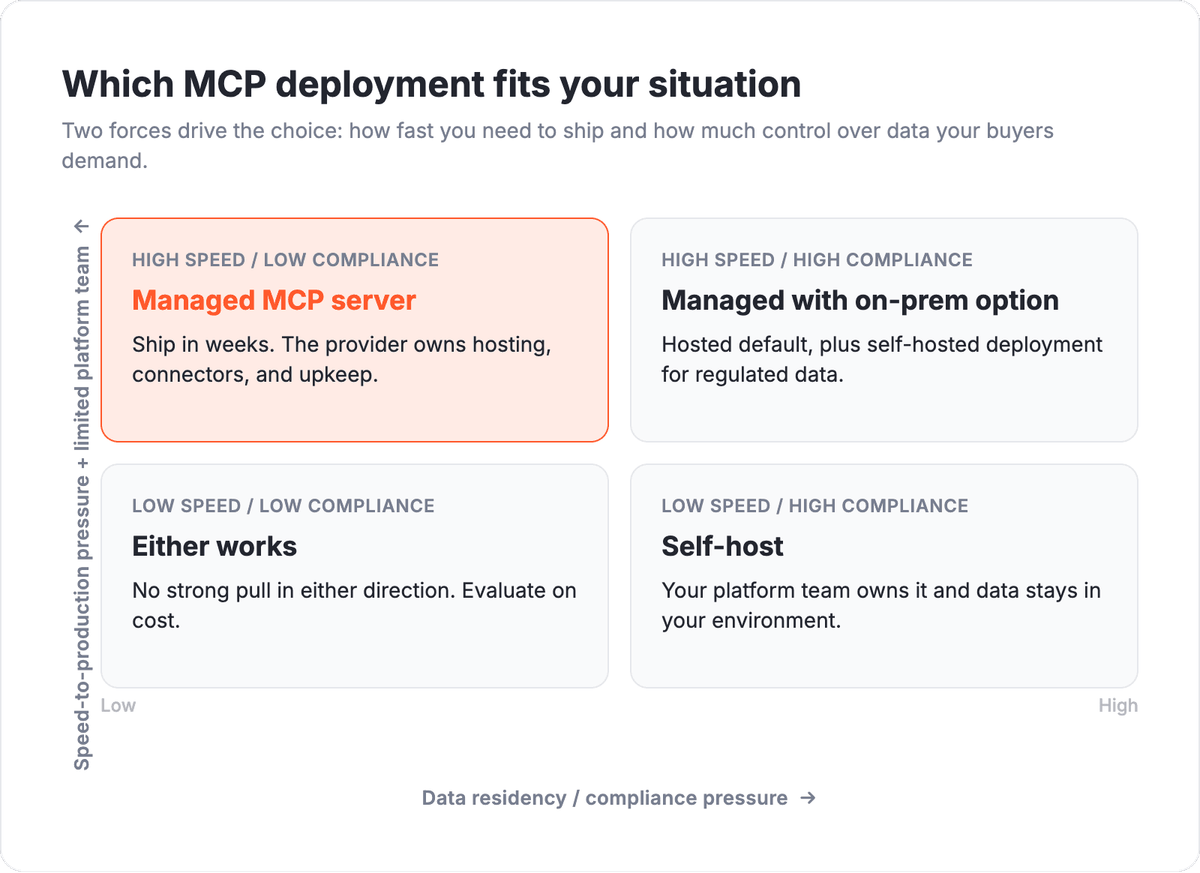
Task: Select the "LOW SPEED / LOW COMPLIANCE" label
Action: pyautogui.click(x=283, y=506)
